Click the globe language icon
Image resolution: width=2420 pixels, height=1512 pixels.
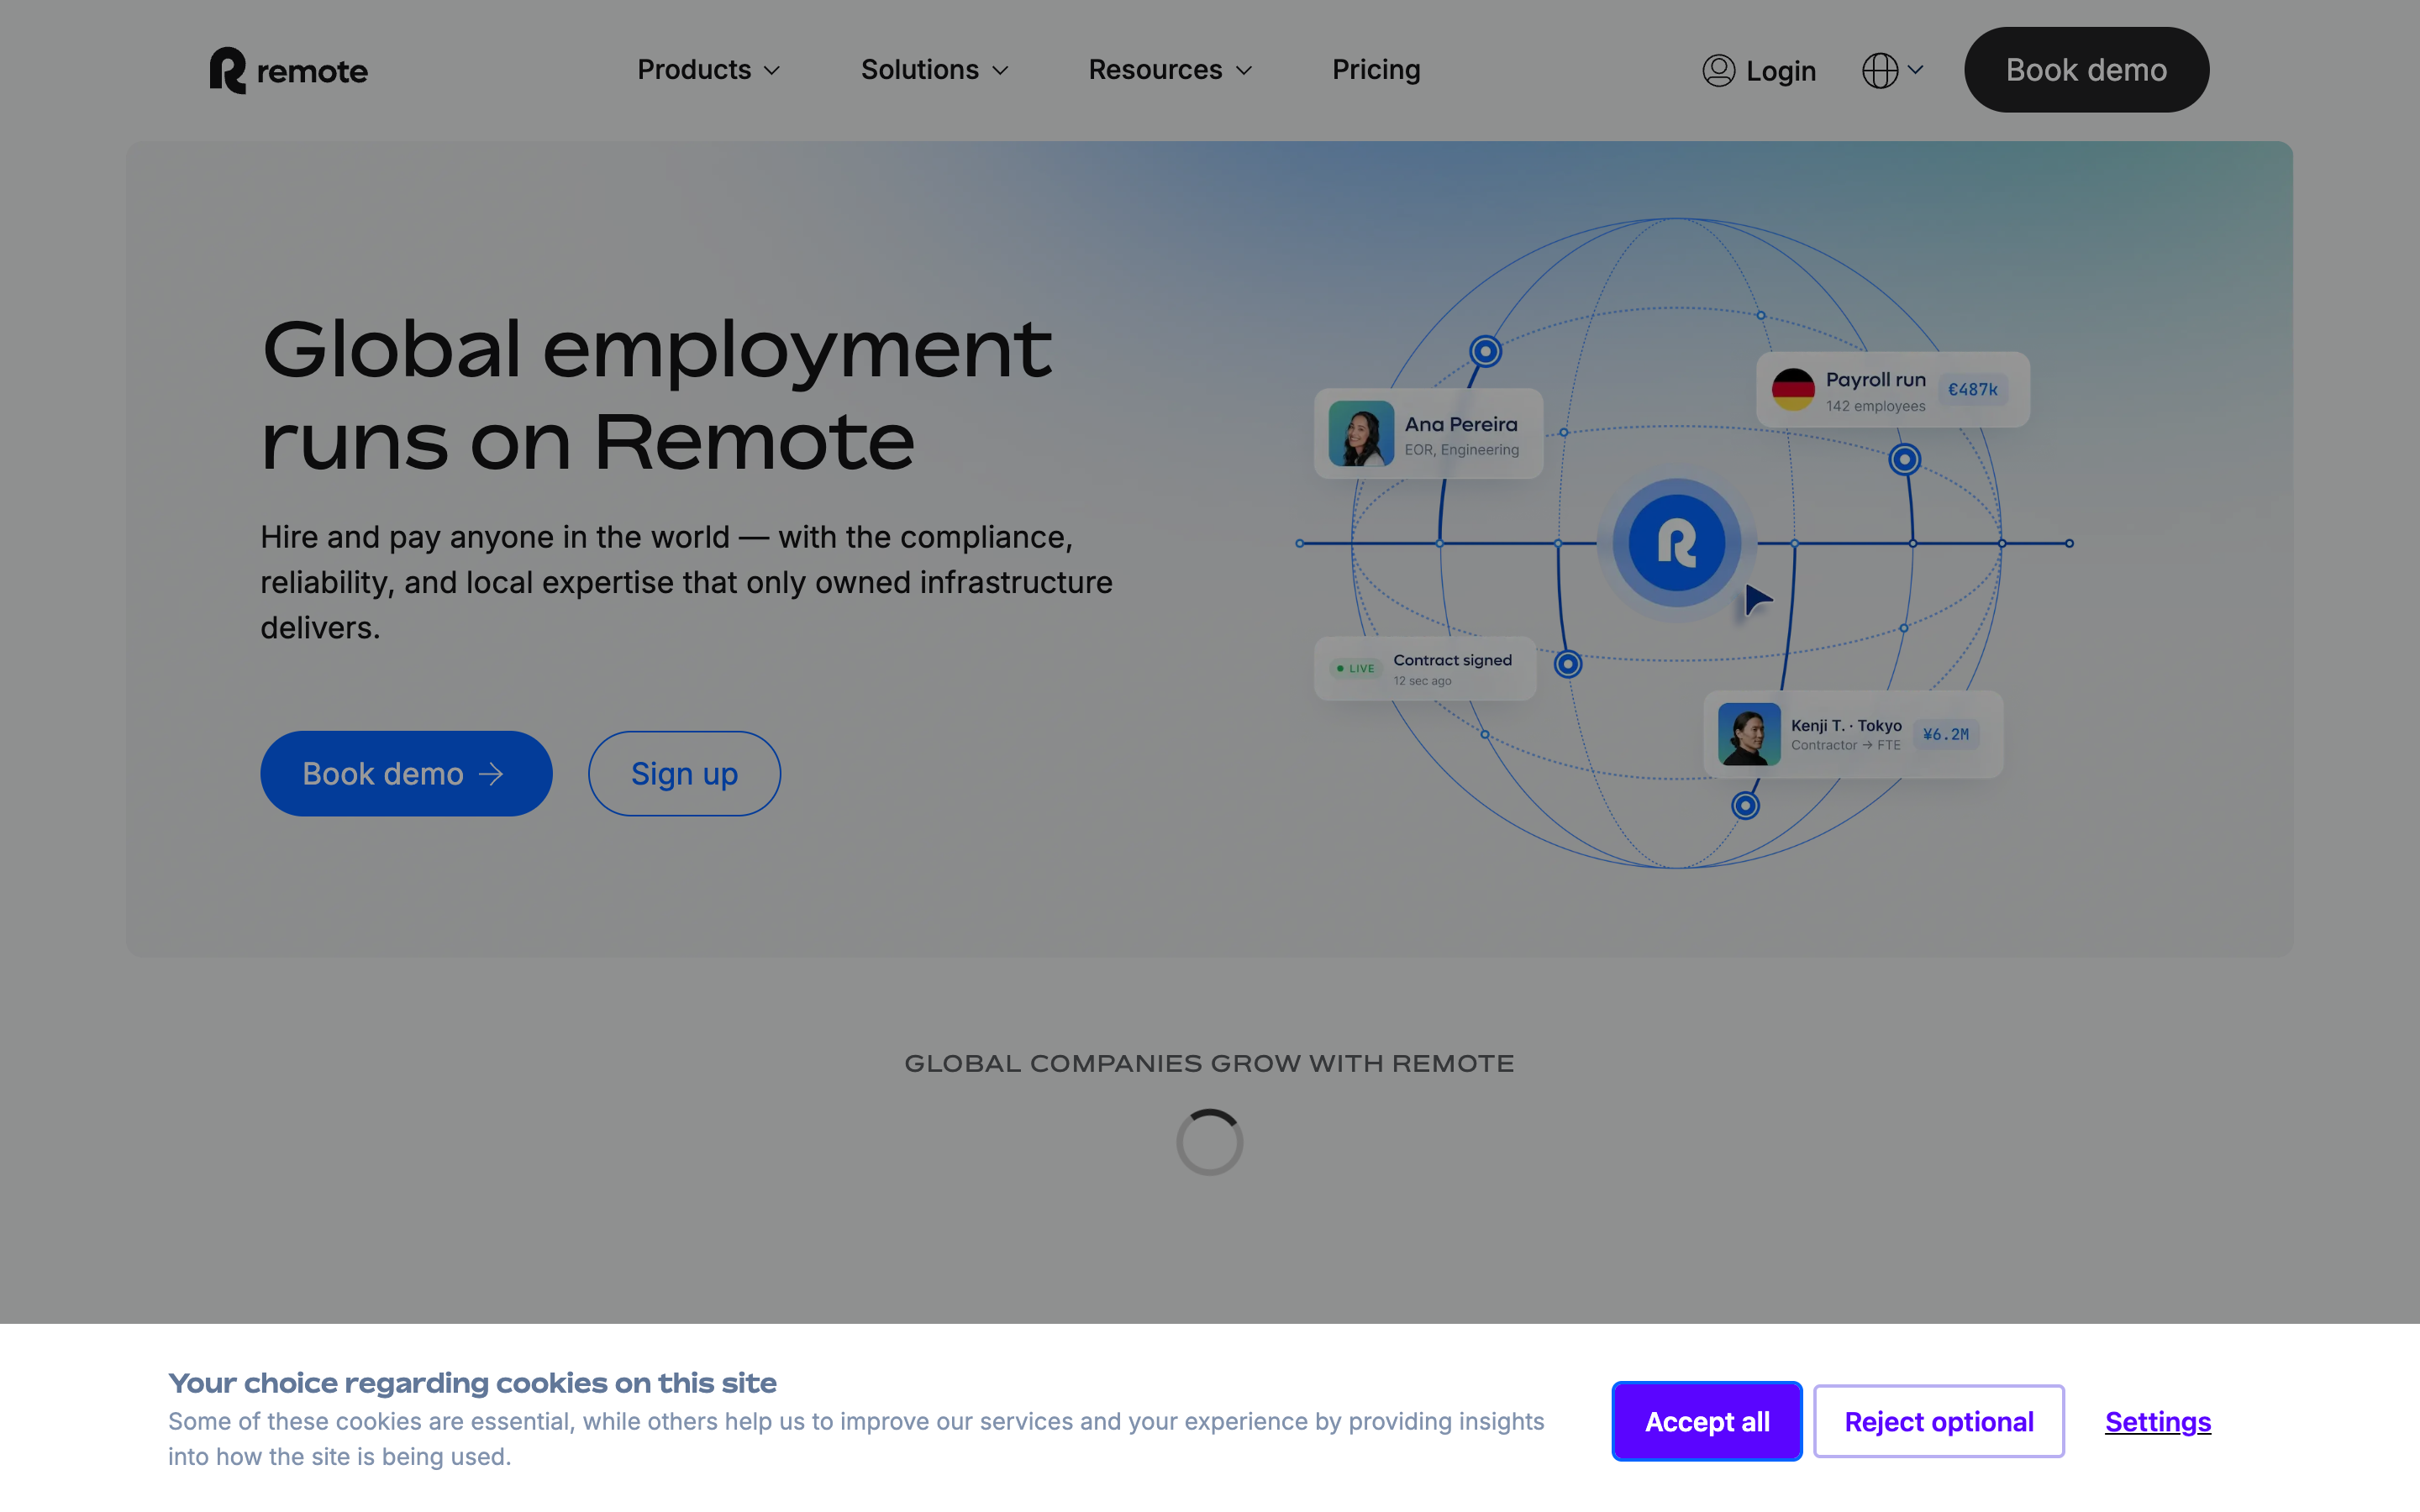1879,70
